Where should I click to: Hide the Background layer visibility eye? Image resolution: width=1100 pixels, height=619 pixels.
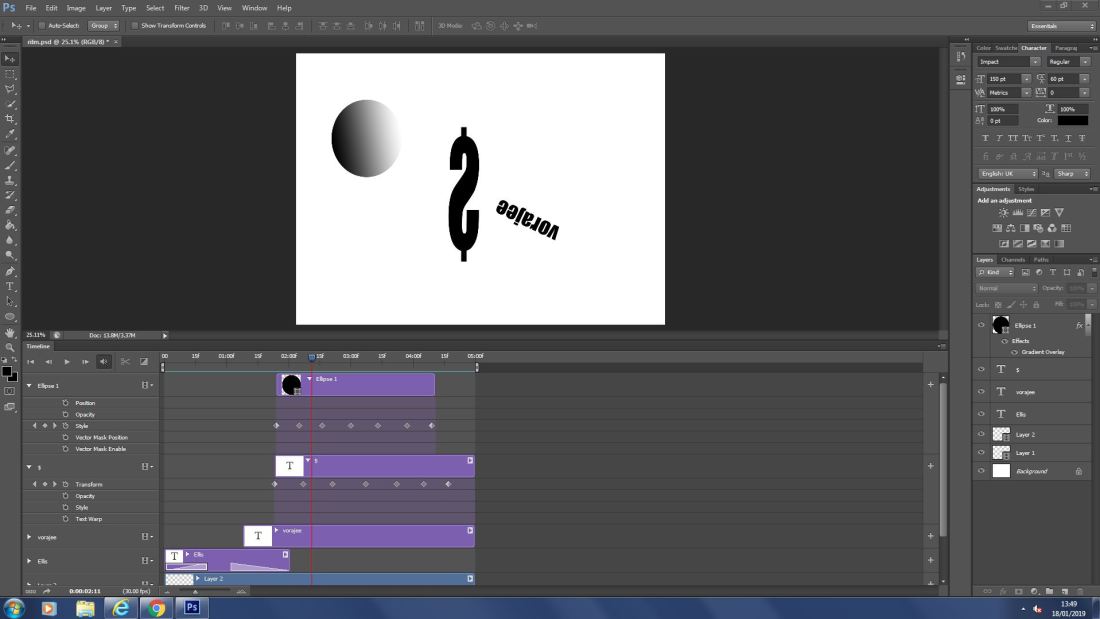coord(981,471)
